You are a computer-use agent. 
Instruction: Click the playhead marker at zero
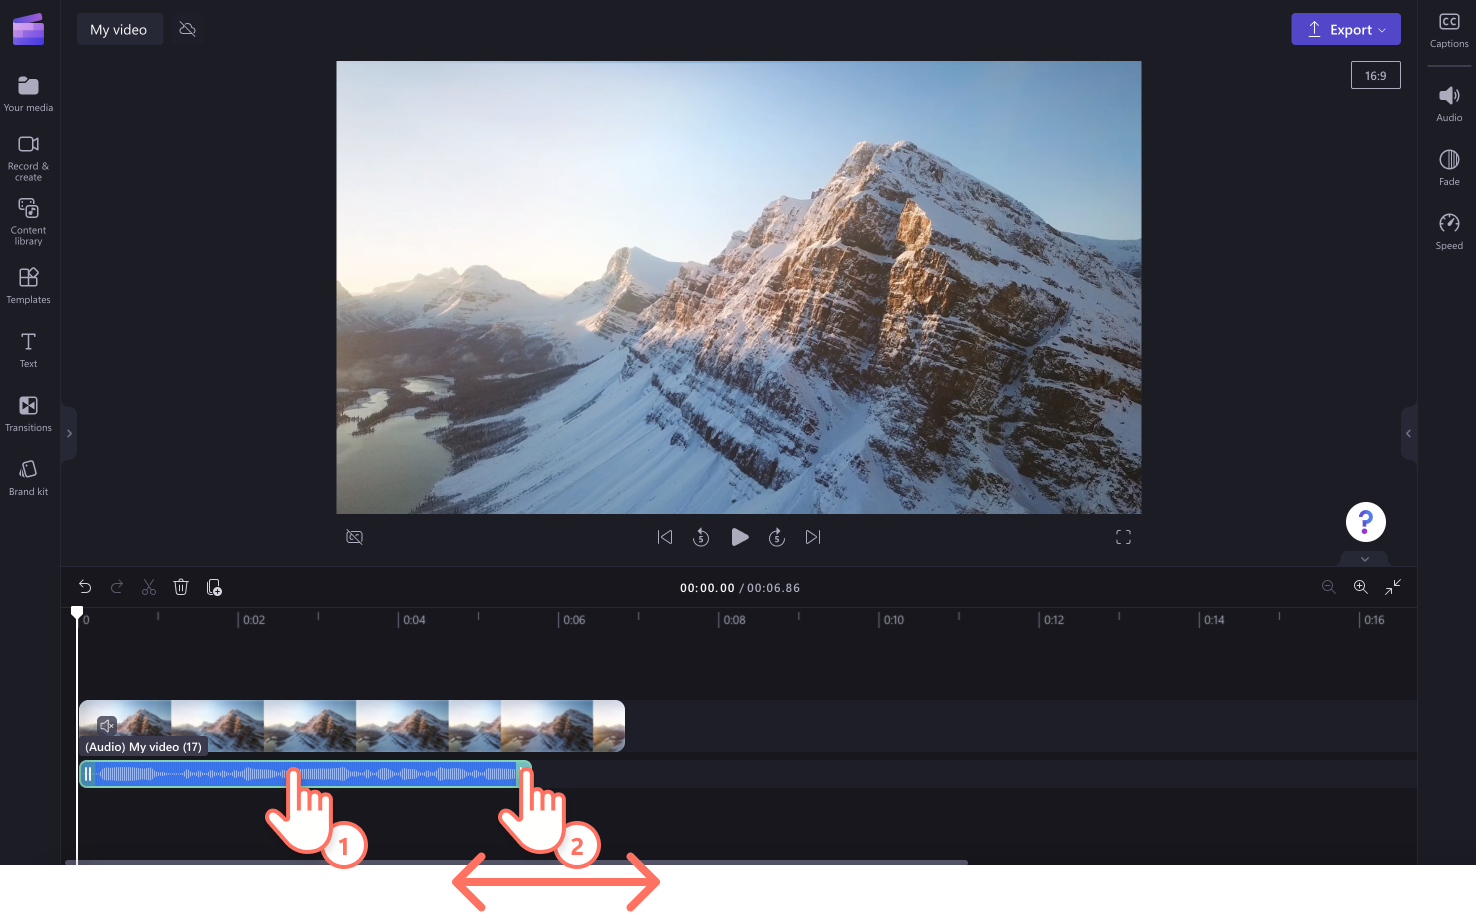pyautogui.click(x=77, y=612)
